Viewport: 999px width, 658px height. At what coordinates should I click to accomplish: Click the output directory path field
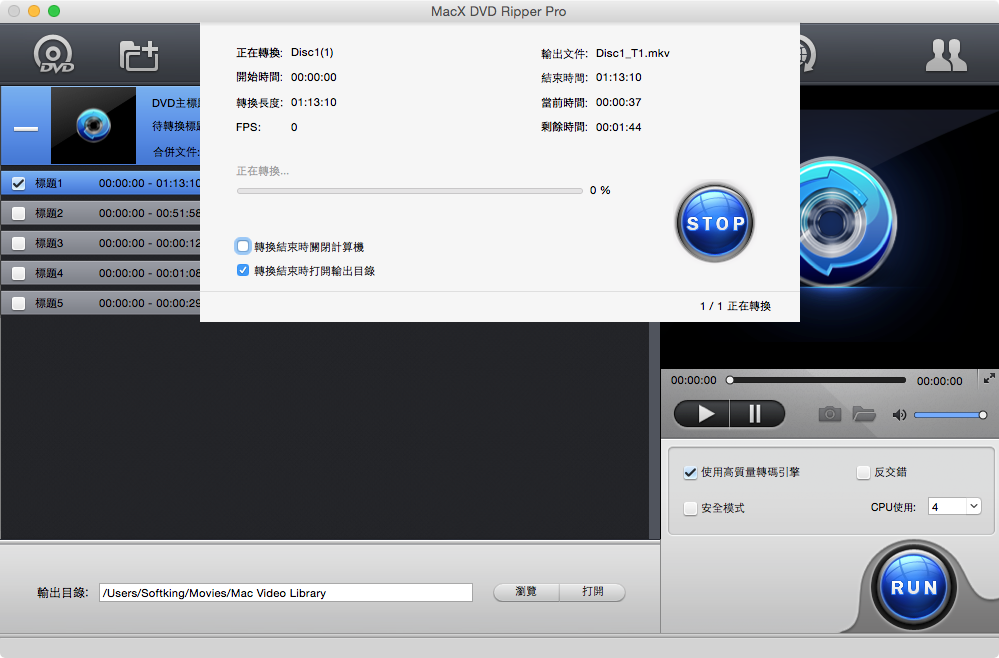tap(285, 593)
